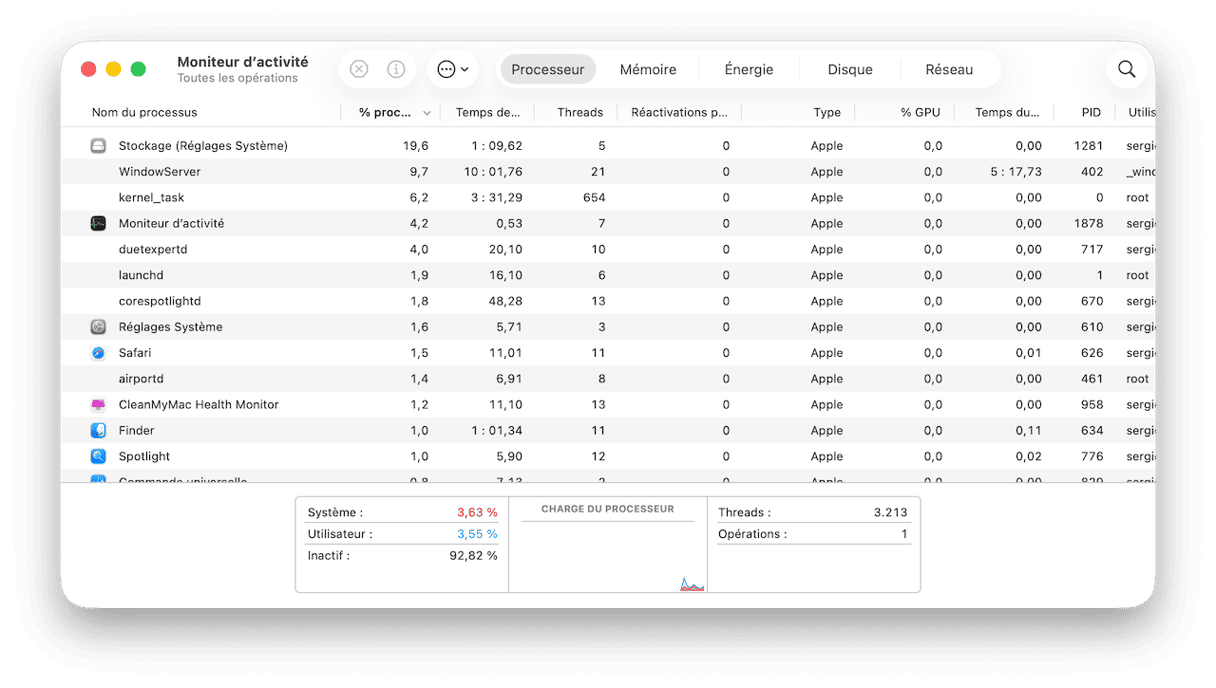Sort by Temps de processeur column
The height and width of the screenshot is (688, 1216).
pos(488,113)
